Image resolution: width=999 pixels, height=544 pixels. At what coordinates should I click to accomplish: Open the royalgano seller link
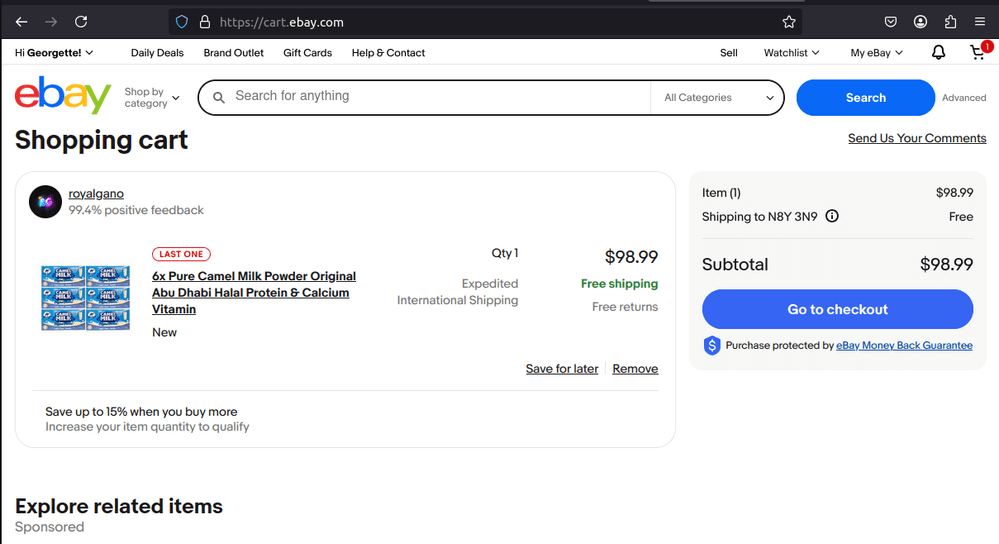tap(96, 193)
